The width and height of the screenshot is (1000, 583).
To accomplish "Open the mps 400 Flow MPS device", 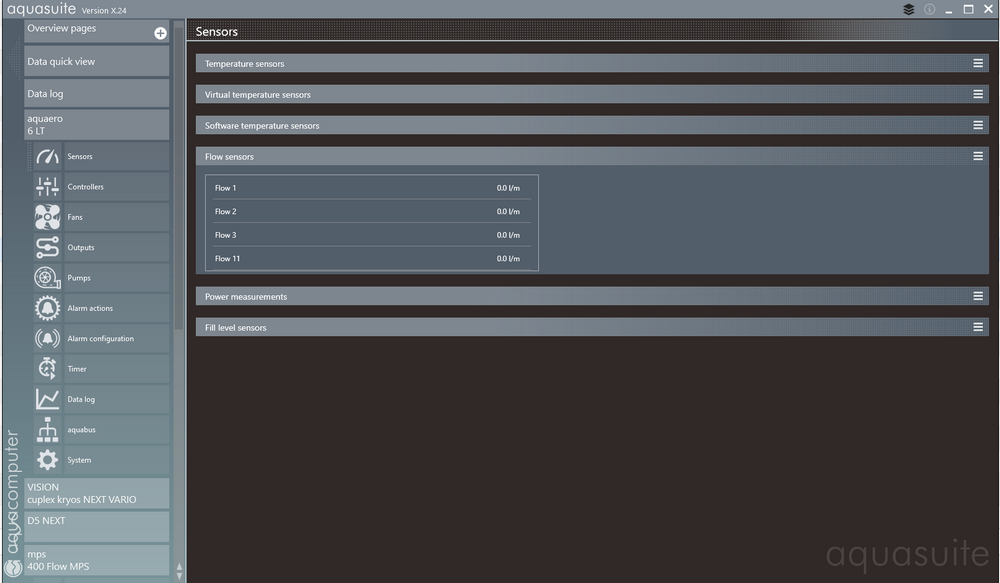I will [x=96, y=560].
